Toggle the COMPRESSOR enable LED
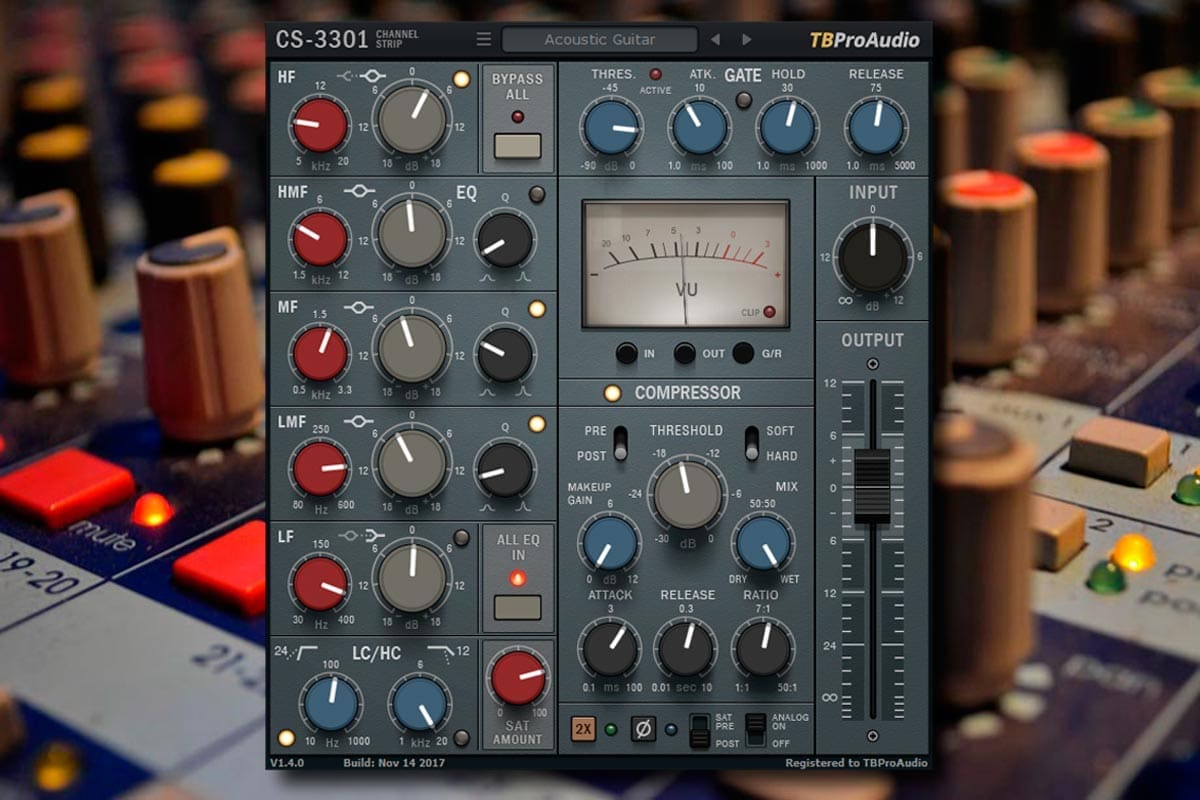1200x800 pixels. [612, 393]
